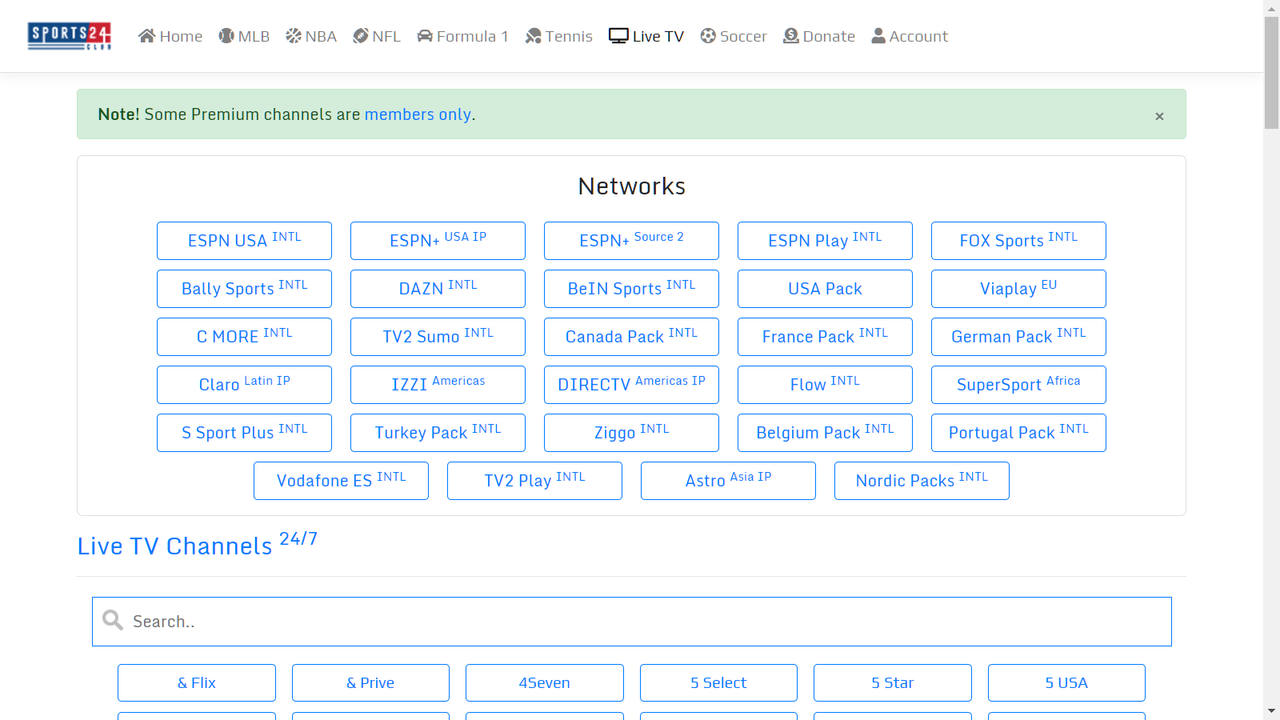This screenshot has height=720, width=1280.
Task: Open TV2 Sumo network
Action: pos(438,337)
